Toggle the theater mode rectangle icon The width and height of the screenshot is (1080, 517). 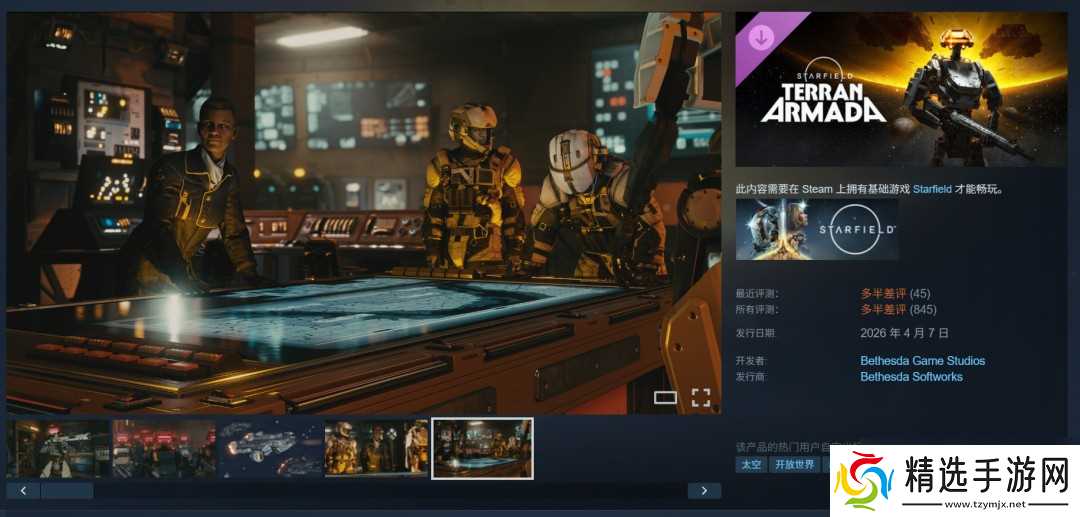coord(665,397)
